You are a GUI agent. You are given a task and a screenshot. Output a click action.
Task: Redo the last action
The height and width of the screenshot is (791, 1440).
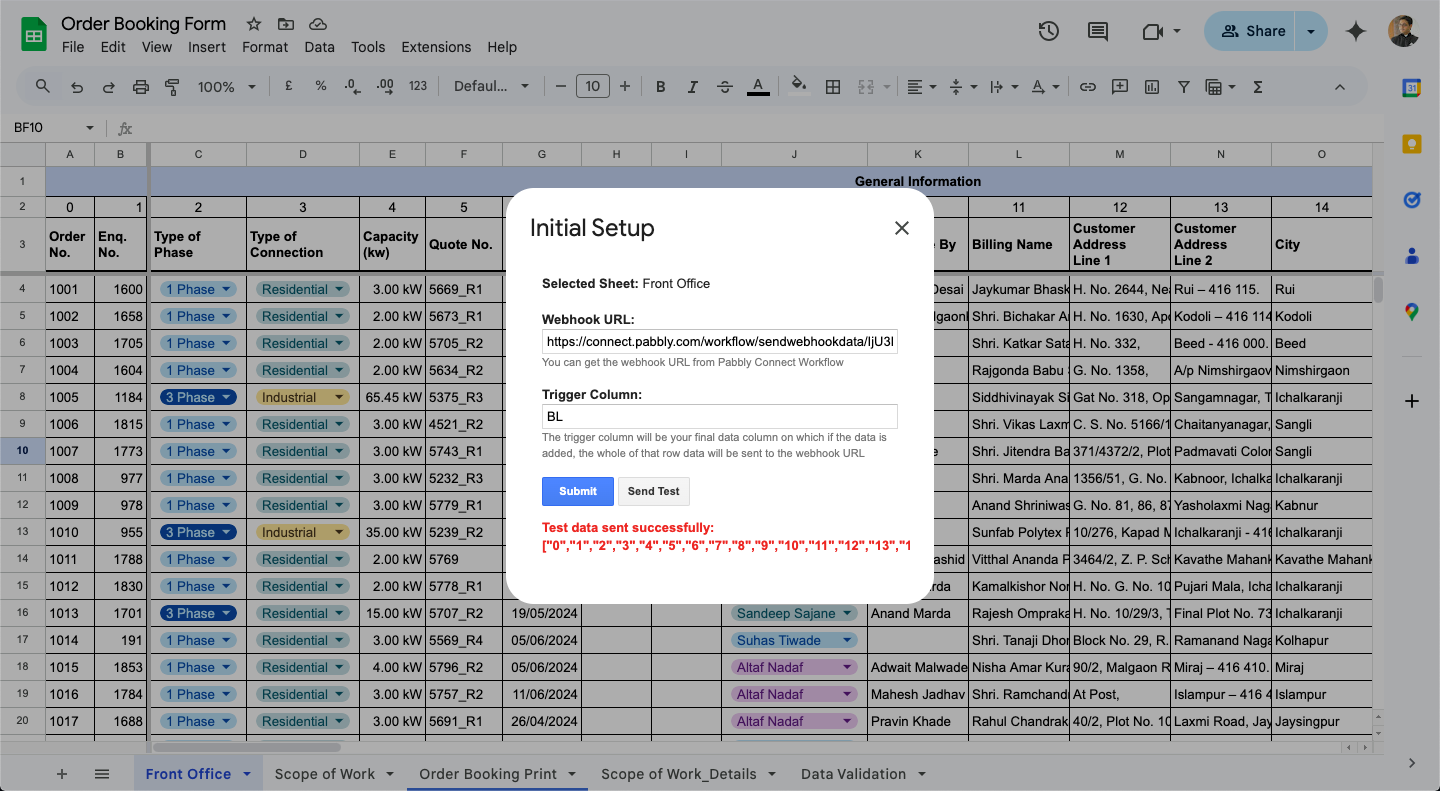(108, 87)
